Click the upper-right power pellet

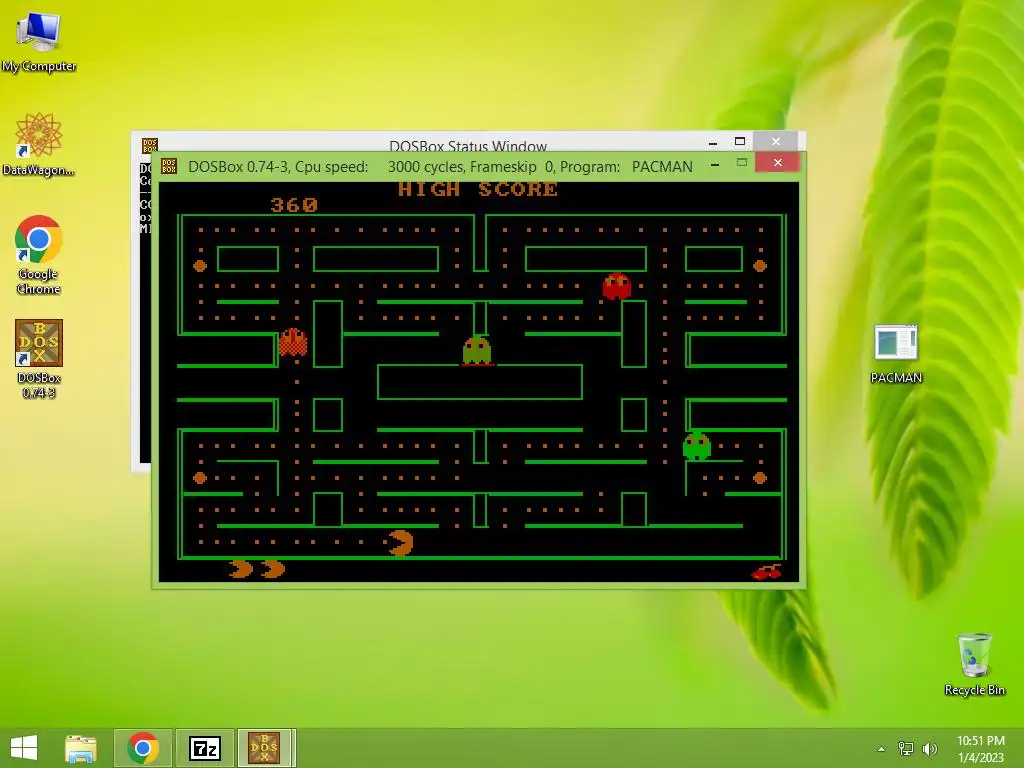(x=760, y=266)
